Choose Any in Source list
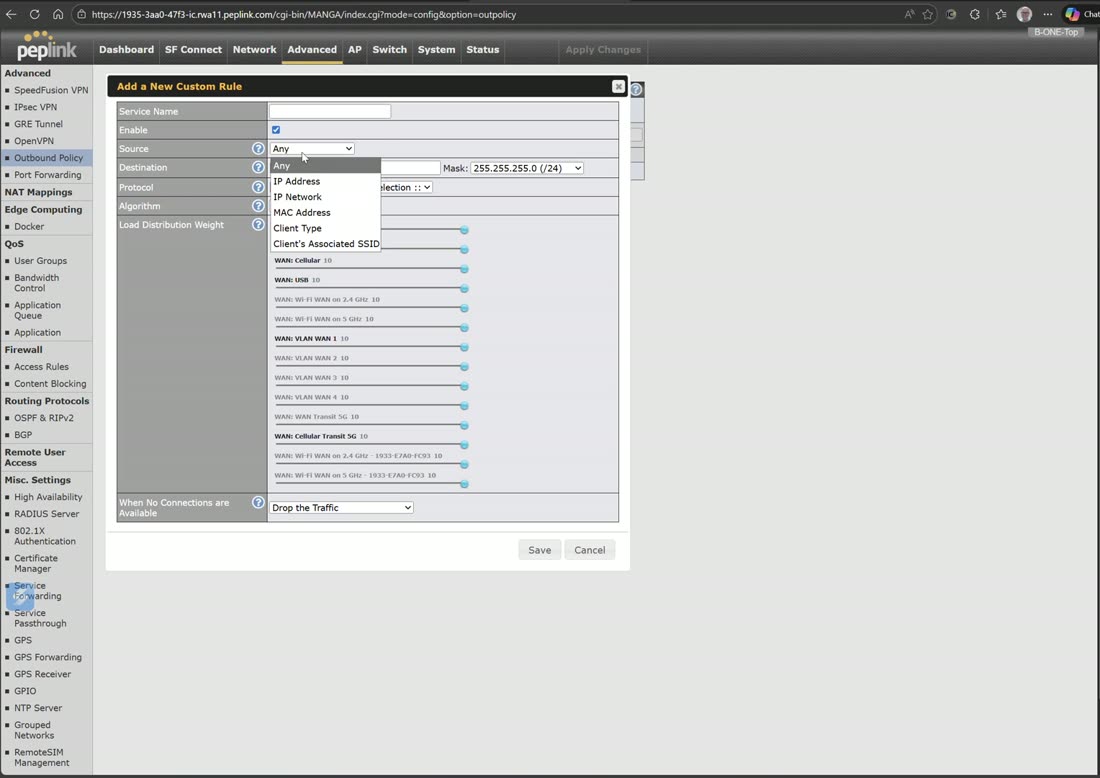Viewport: 1100px width, 778px height. coord(326,166)
